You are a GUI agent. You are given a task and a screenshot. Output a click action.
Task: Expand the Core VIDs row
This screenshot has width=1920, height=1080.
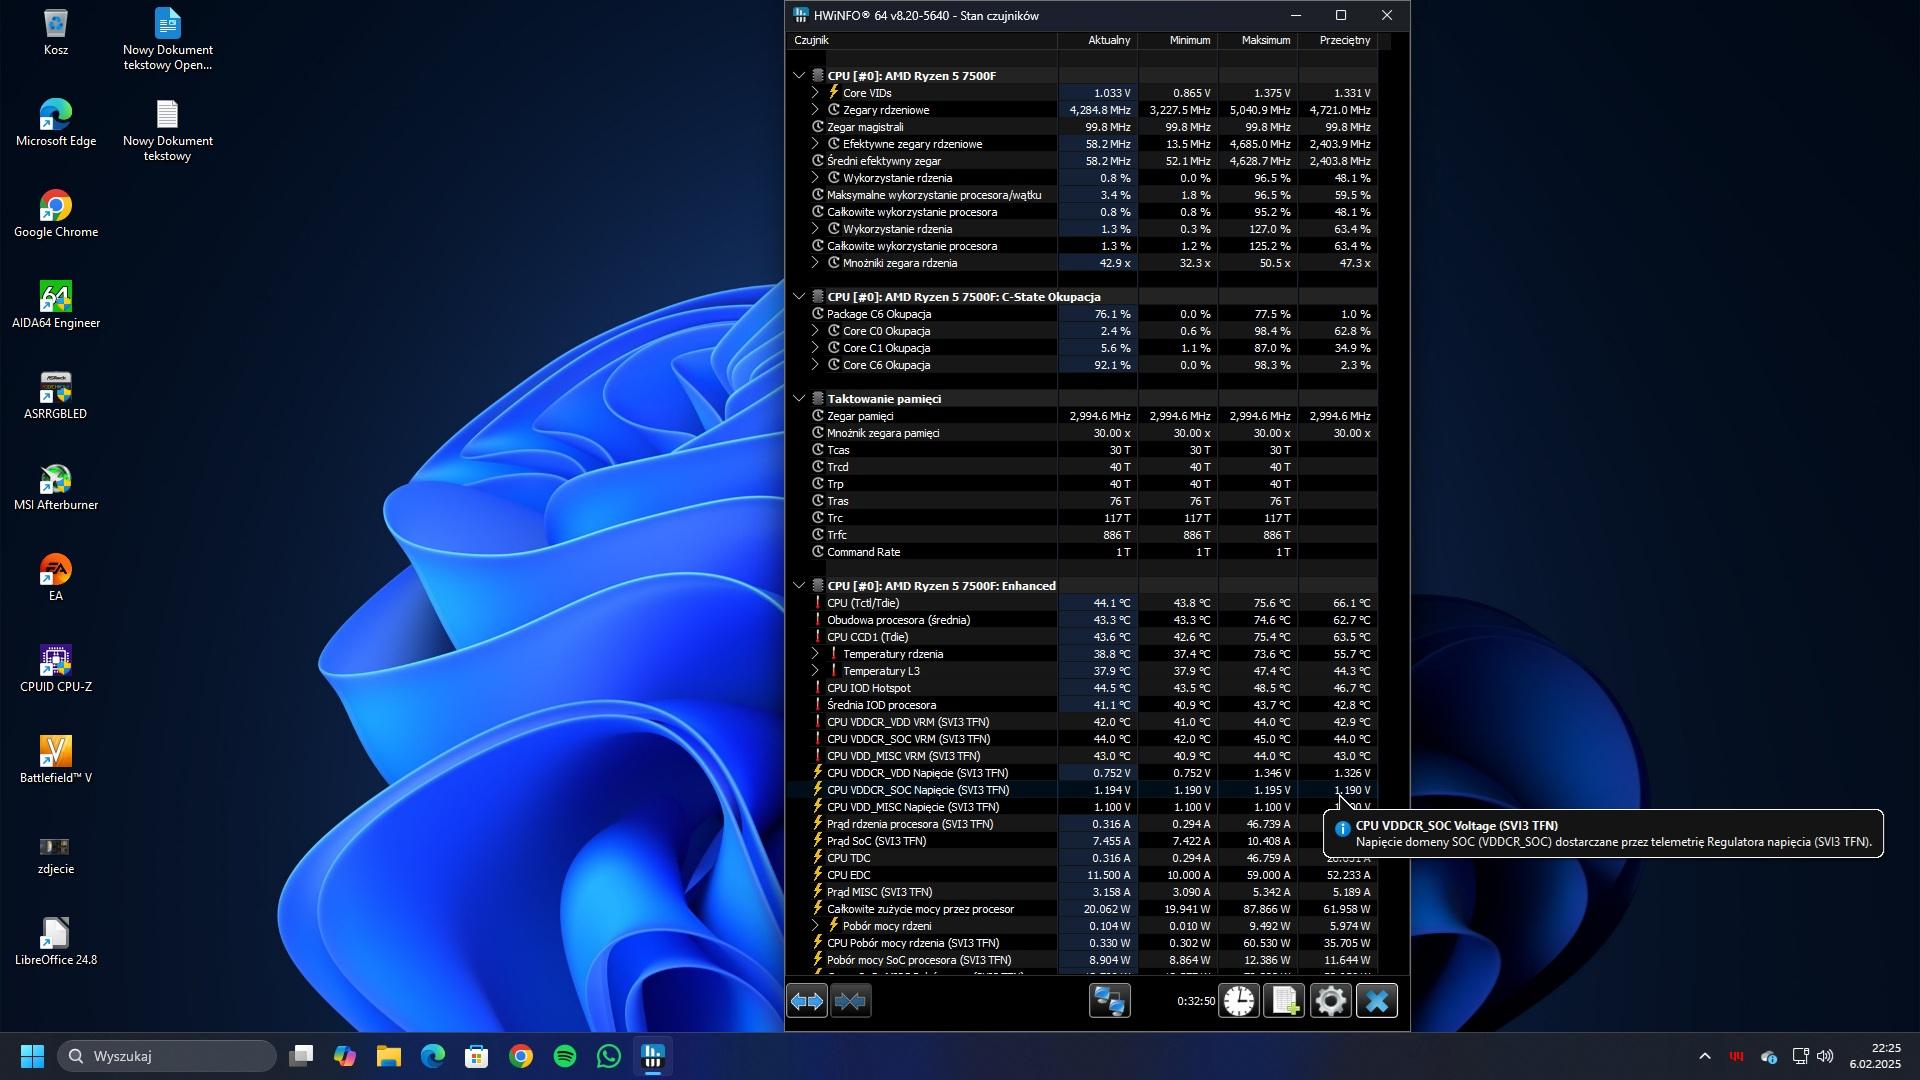(815, 93)
